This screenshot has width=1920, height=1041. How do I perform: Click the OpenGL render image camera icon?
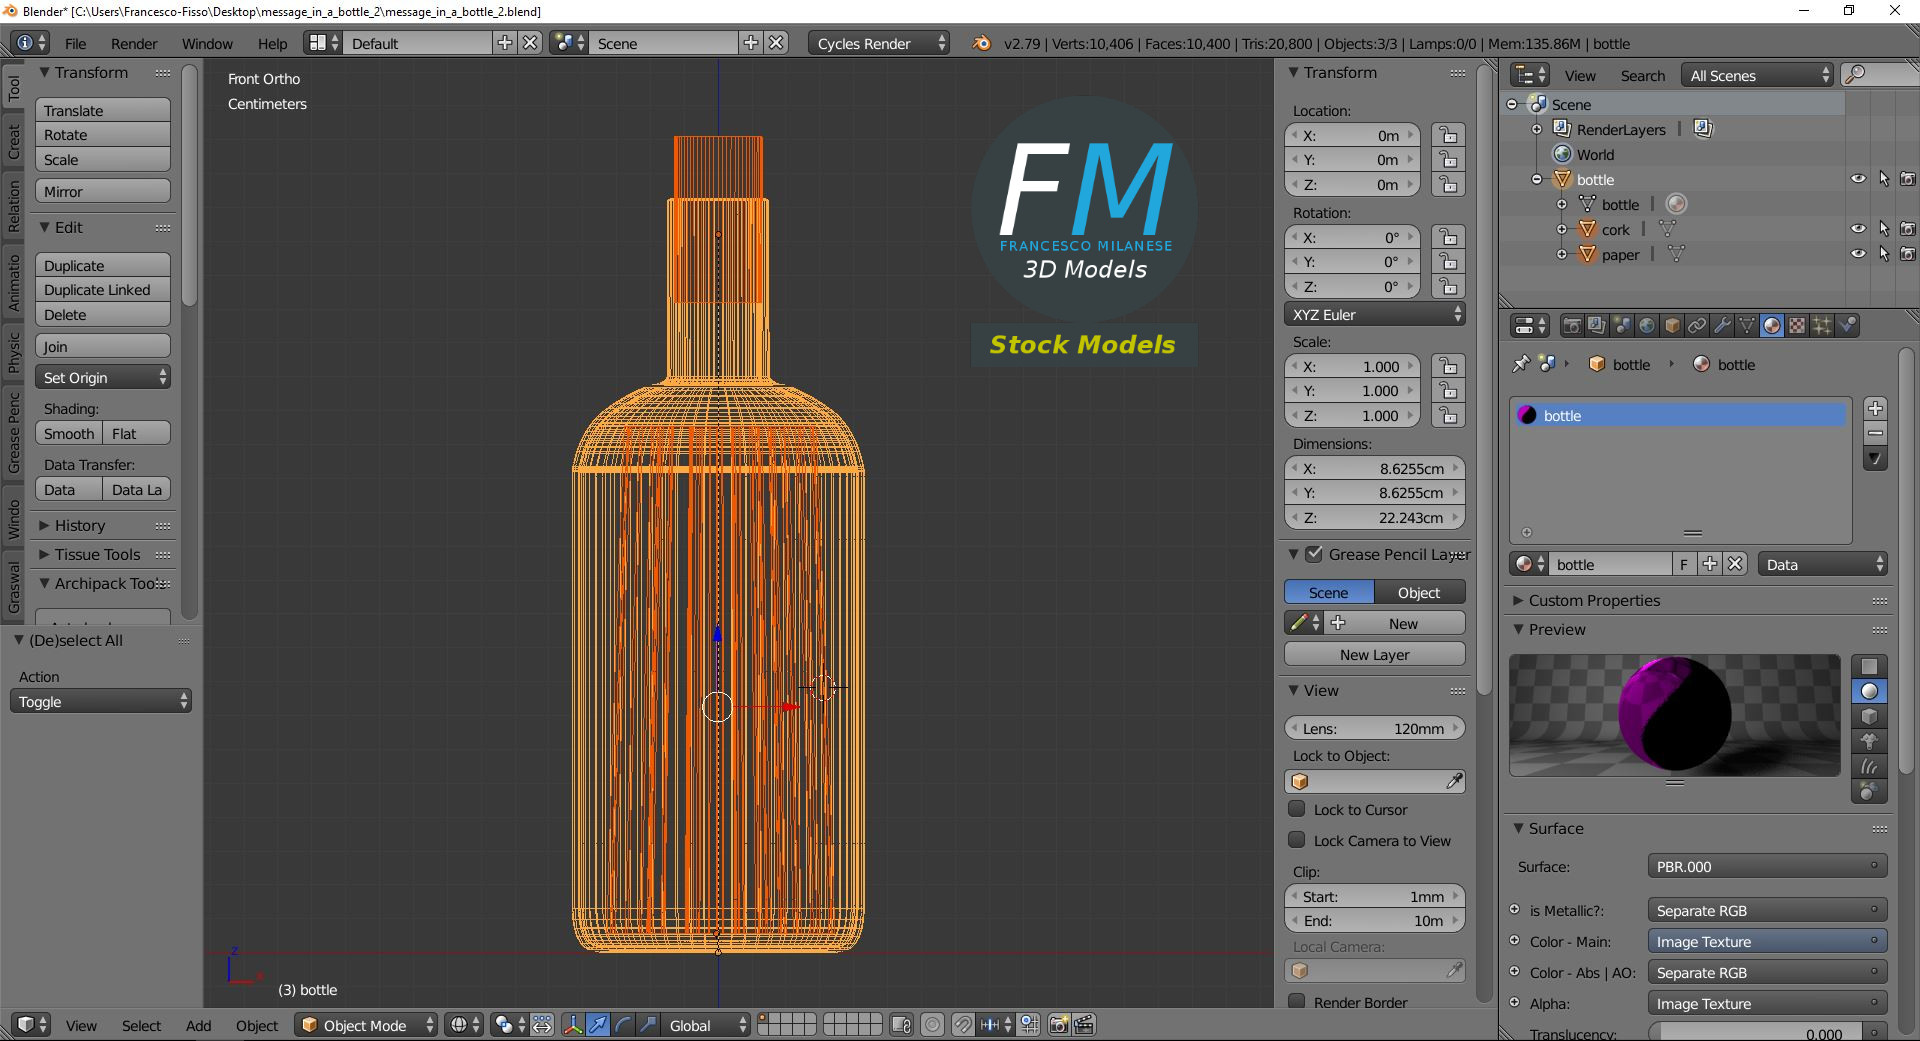(1059, 1025)
